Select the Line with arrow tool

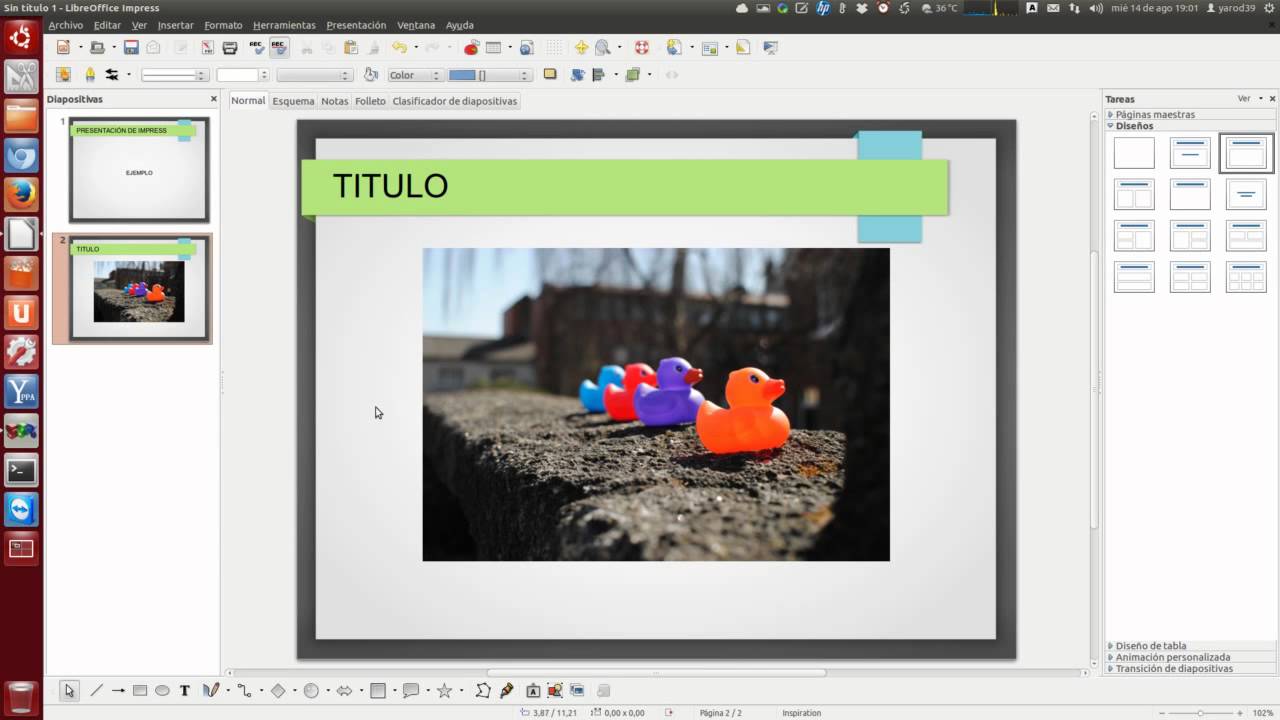pos(118,690)
